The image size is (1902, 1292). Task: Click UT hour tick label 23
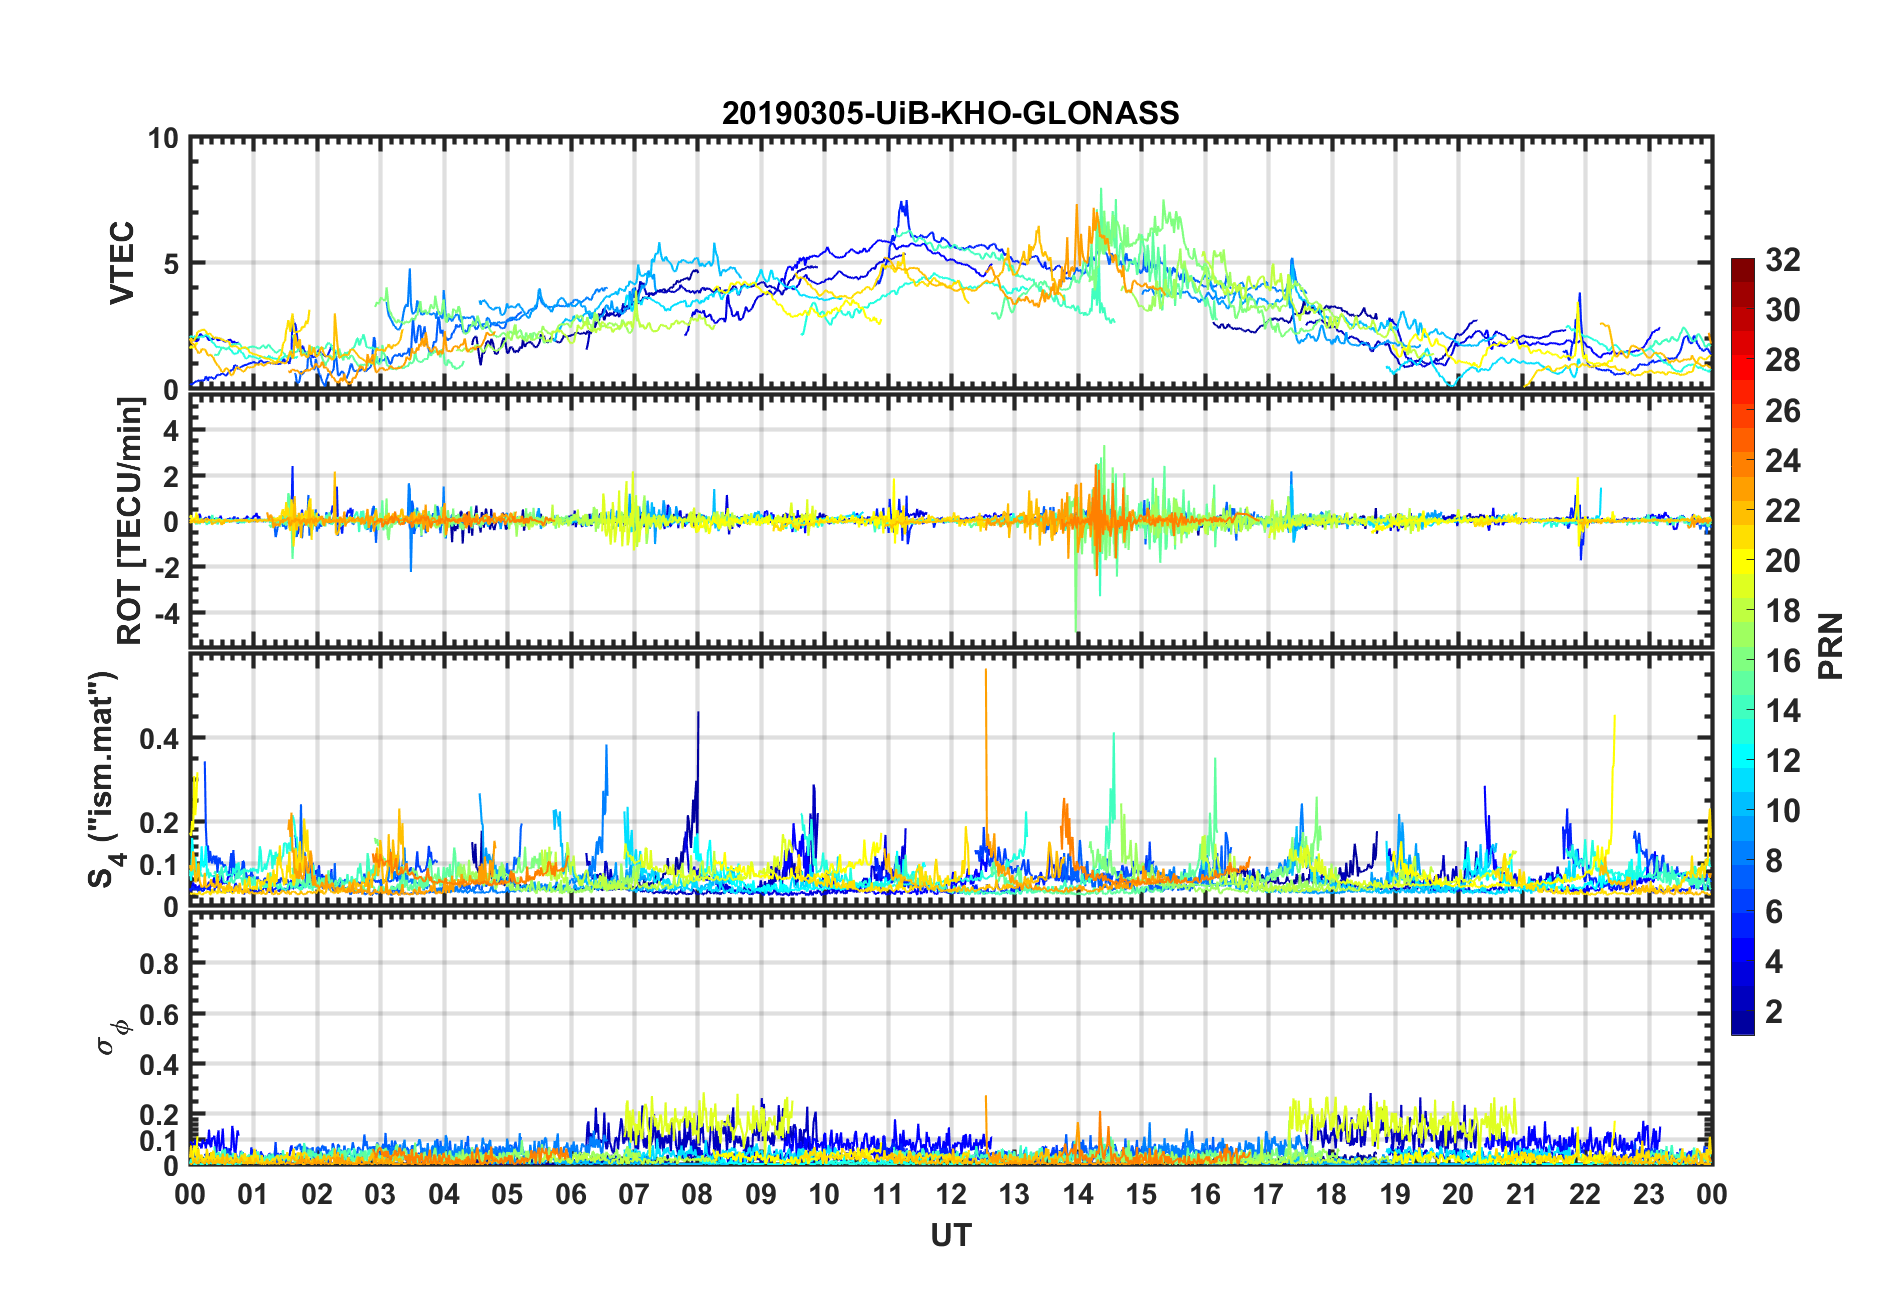1649,1194
